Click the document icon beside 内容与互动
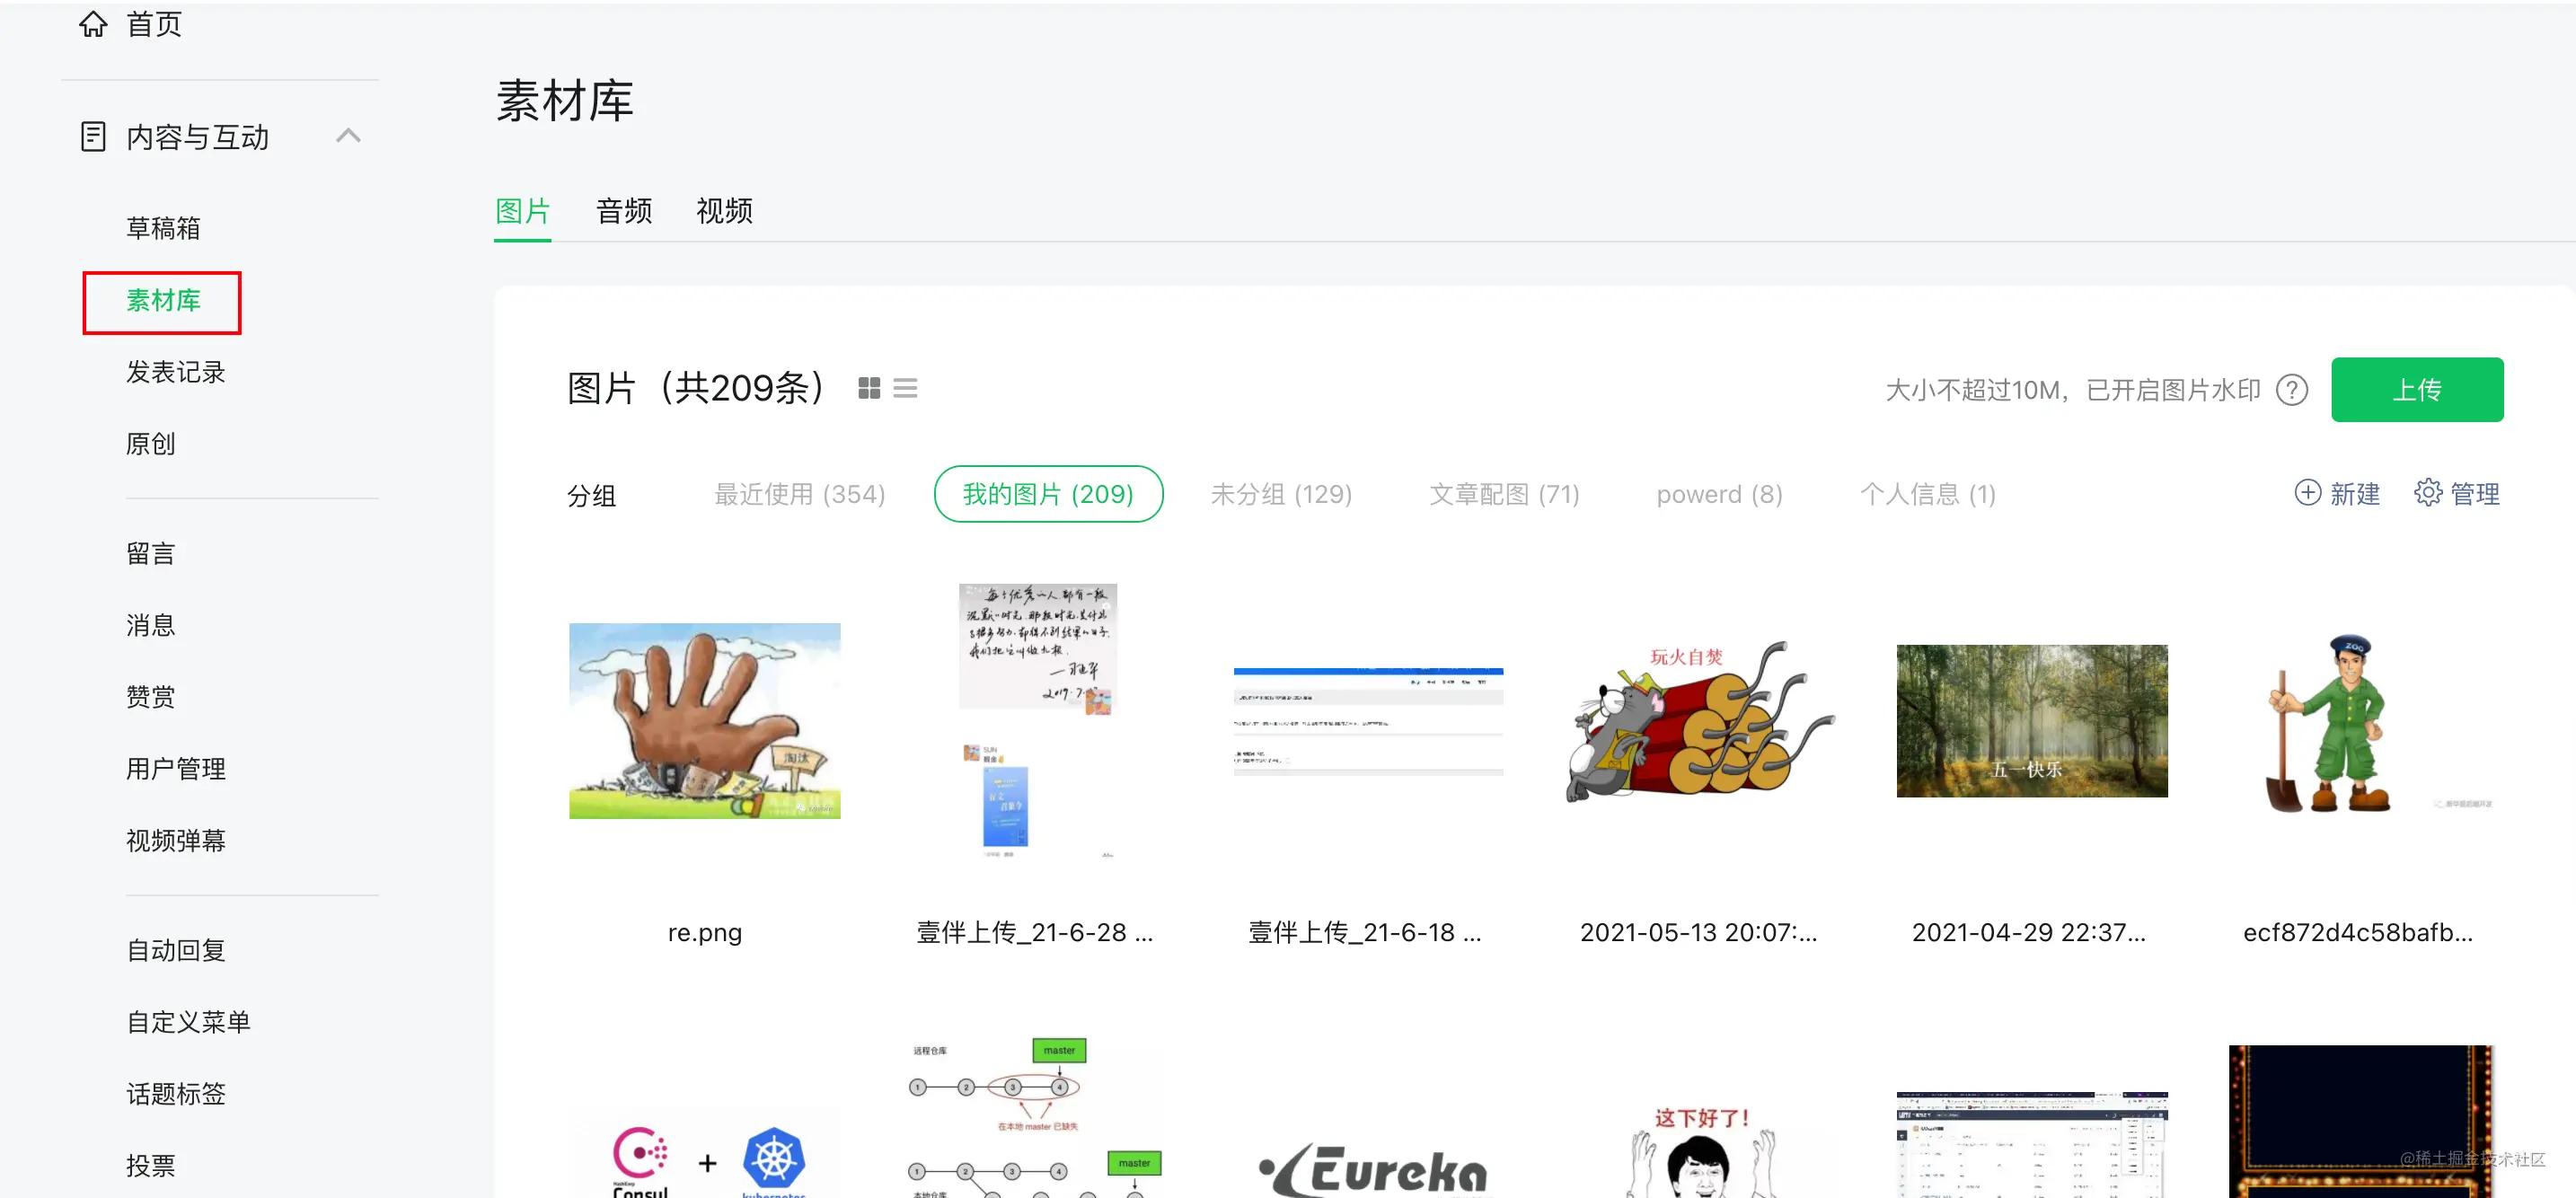Image resolution: width=2576 pixels, height=1198 pixels. pyautogui.click(x=92, y=136)
